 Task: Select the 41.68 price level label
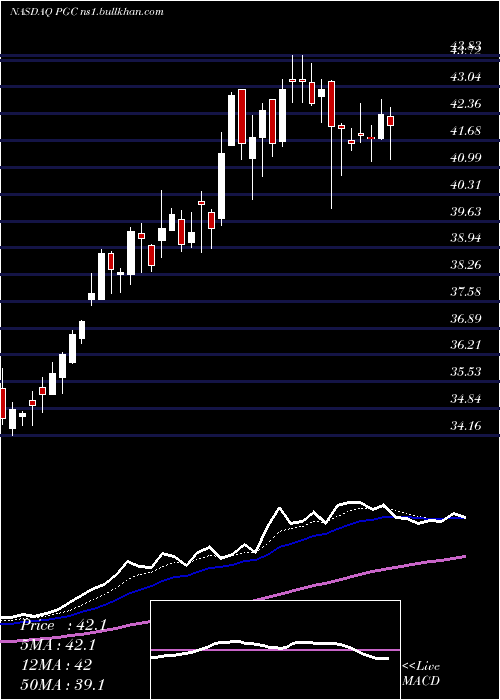pyautogui.click(x=466, y=130)
